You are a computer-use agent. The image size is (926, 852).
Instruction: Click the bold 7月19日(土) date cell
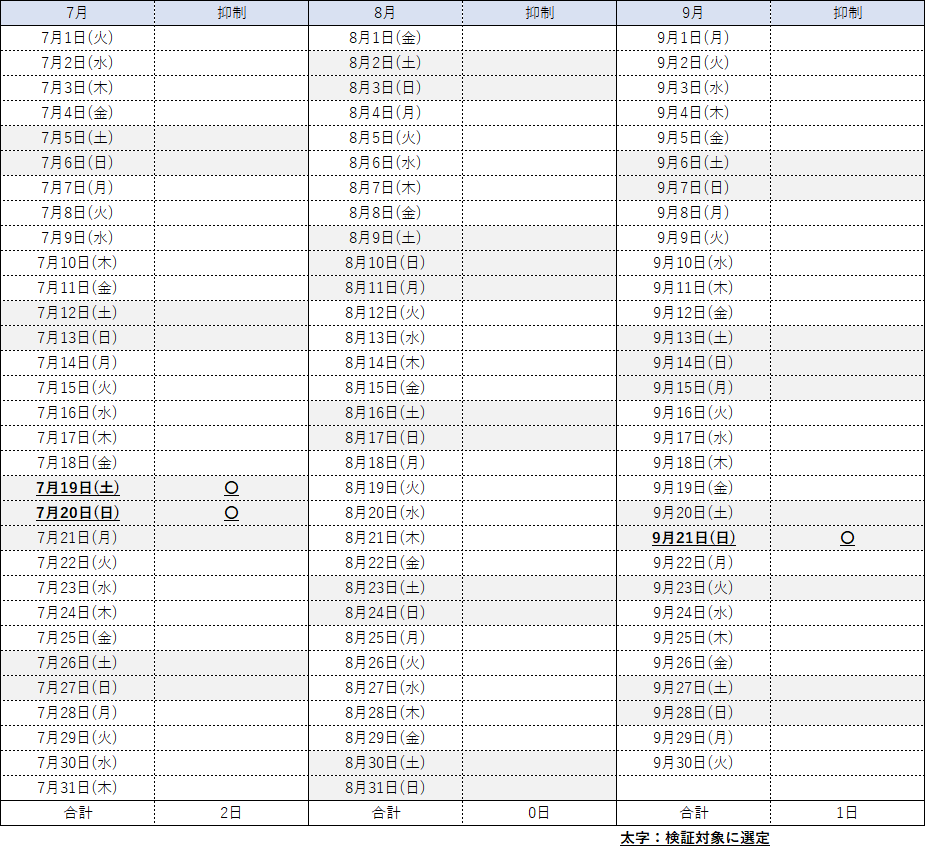click(77, 488)
